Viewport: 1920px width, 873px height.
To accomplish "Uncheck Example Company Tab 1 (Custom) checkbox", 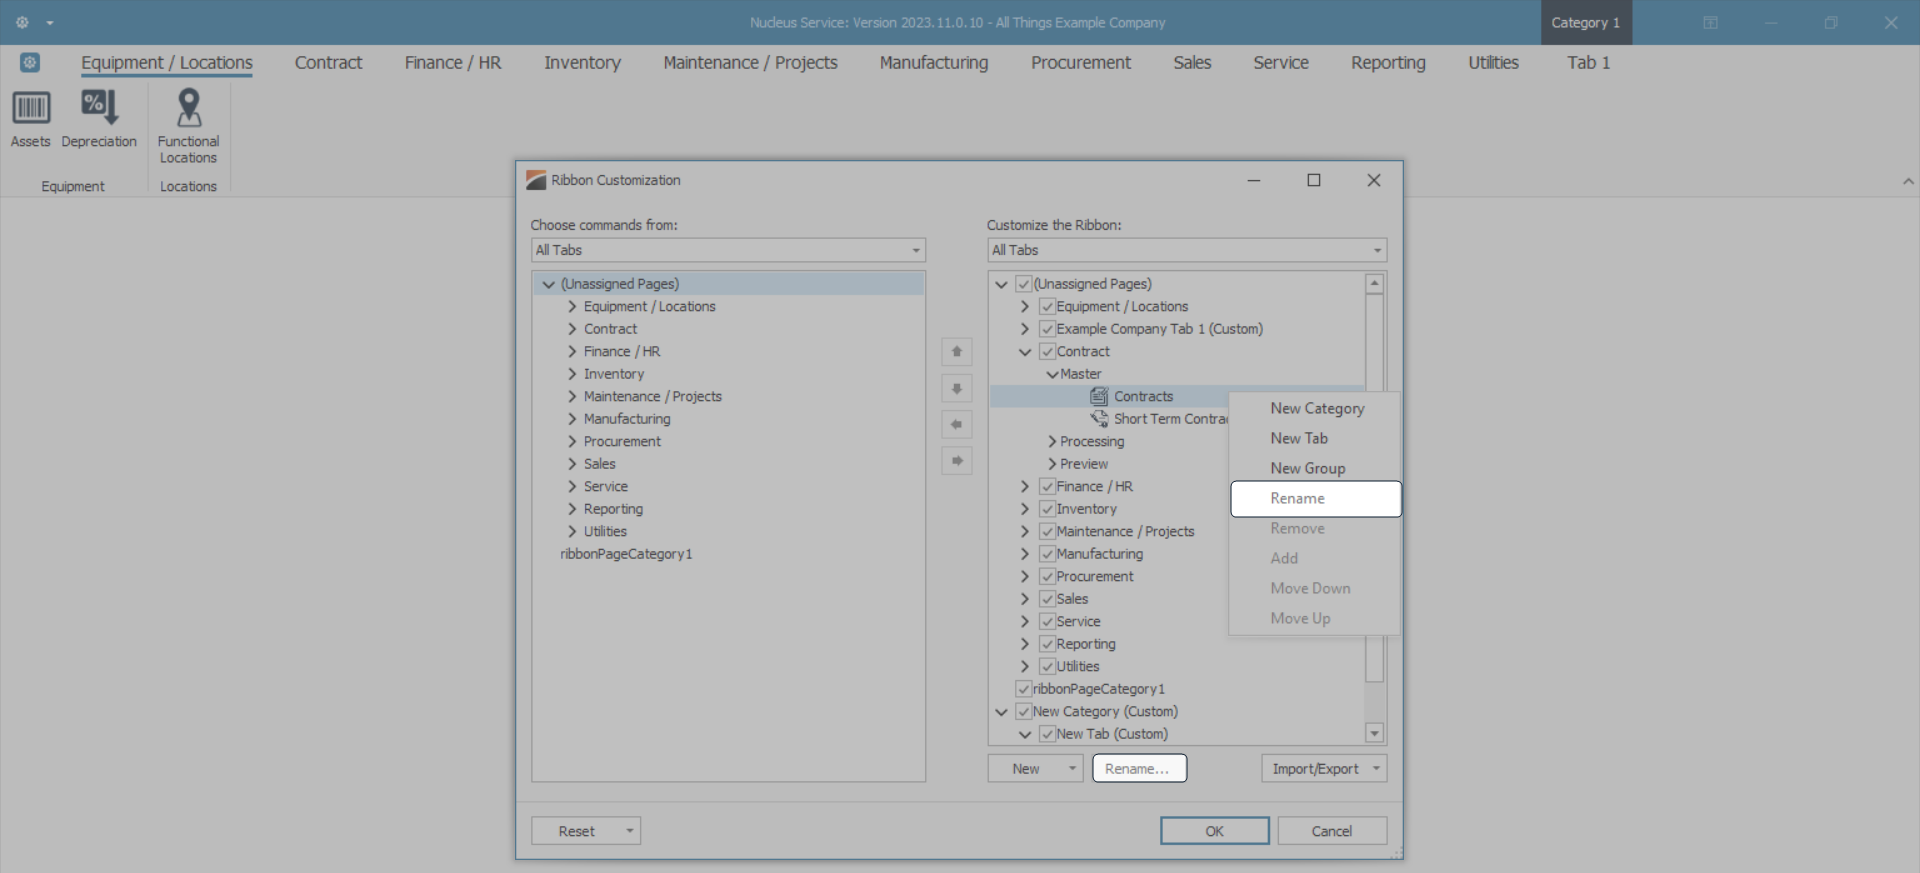I will pyautogui.click(x=1047, y=329).
